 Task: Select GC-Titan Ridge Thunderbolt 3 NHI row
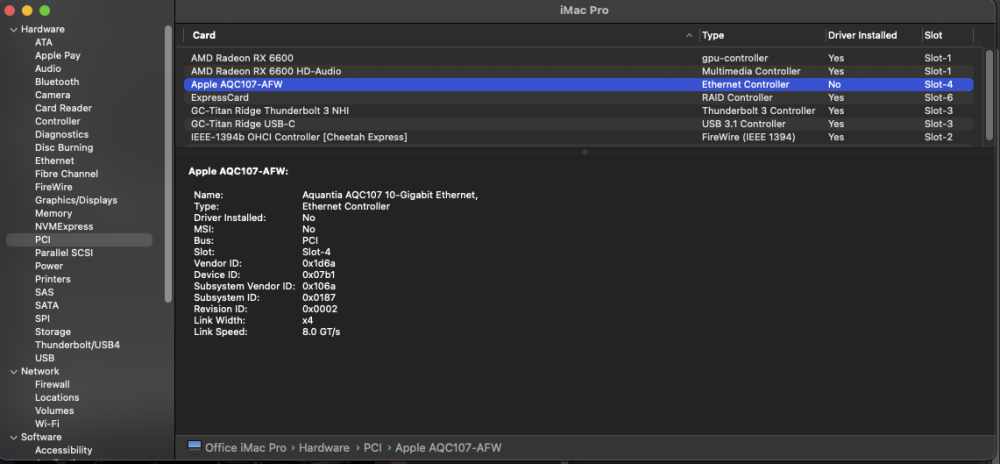click(x=578, y=111)
